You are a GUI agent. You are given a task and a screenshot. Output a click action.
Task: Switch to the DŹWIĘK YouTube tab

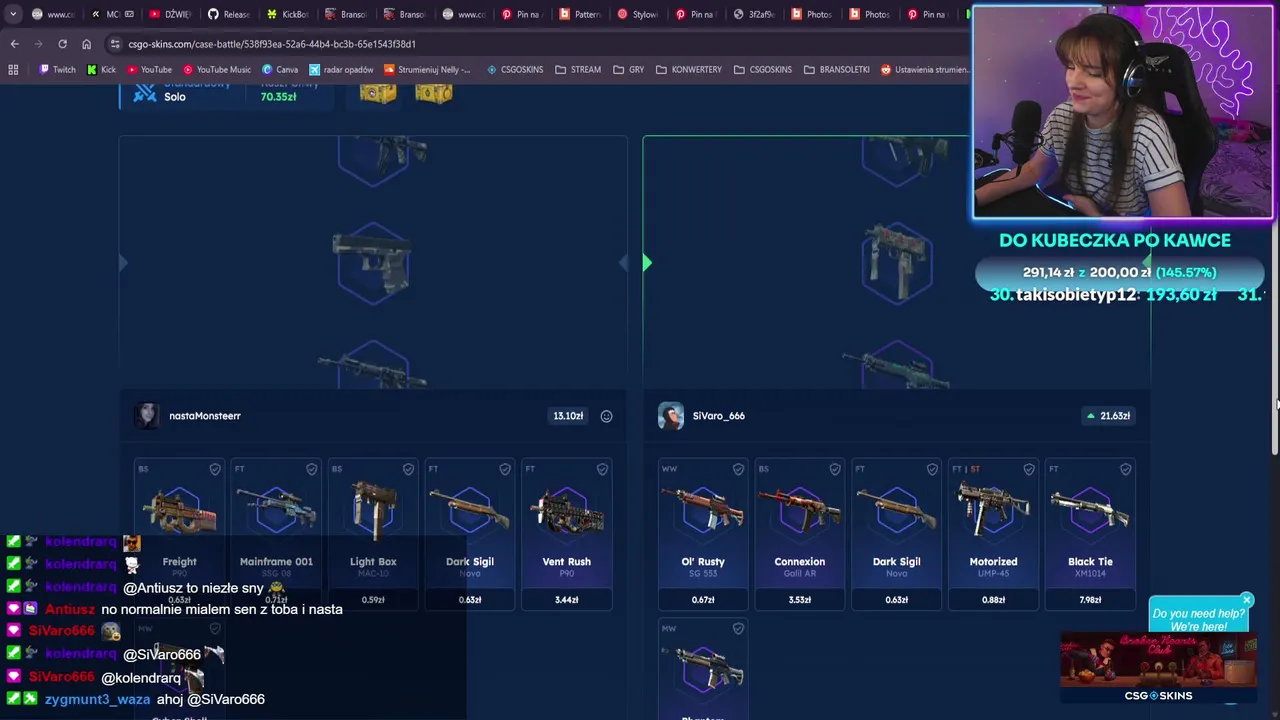pyautogui.click(x=170, y=14)
